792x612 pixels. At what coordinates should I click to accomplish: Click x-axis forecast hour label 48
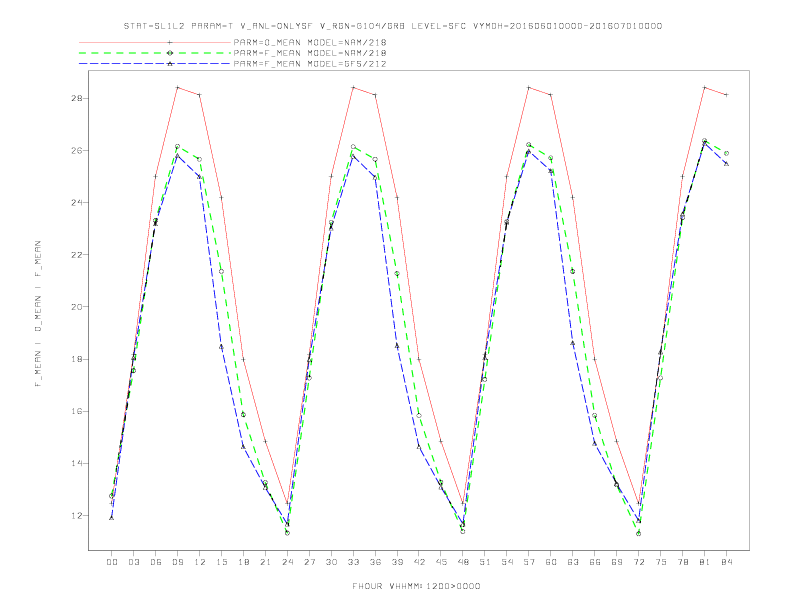point(463,562)
